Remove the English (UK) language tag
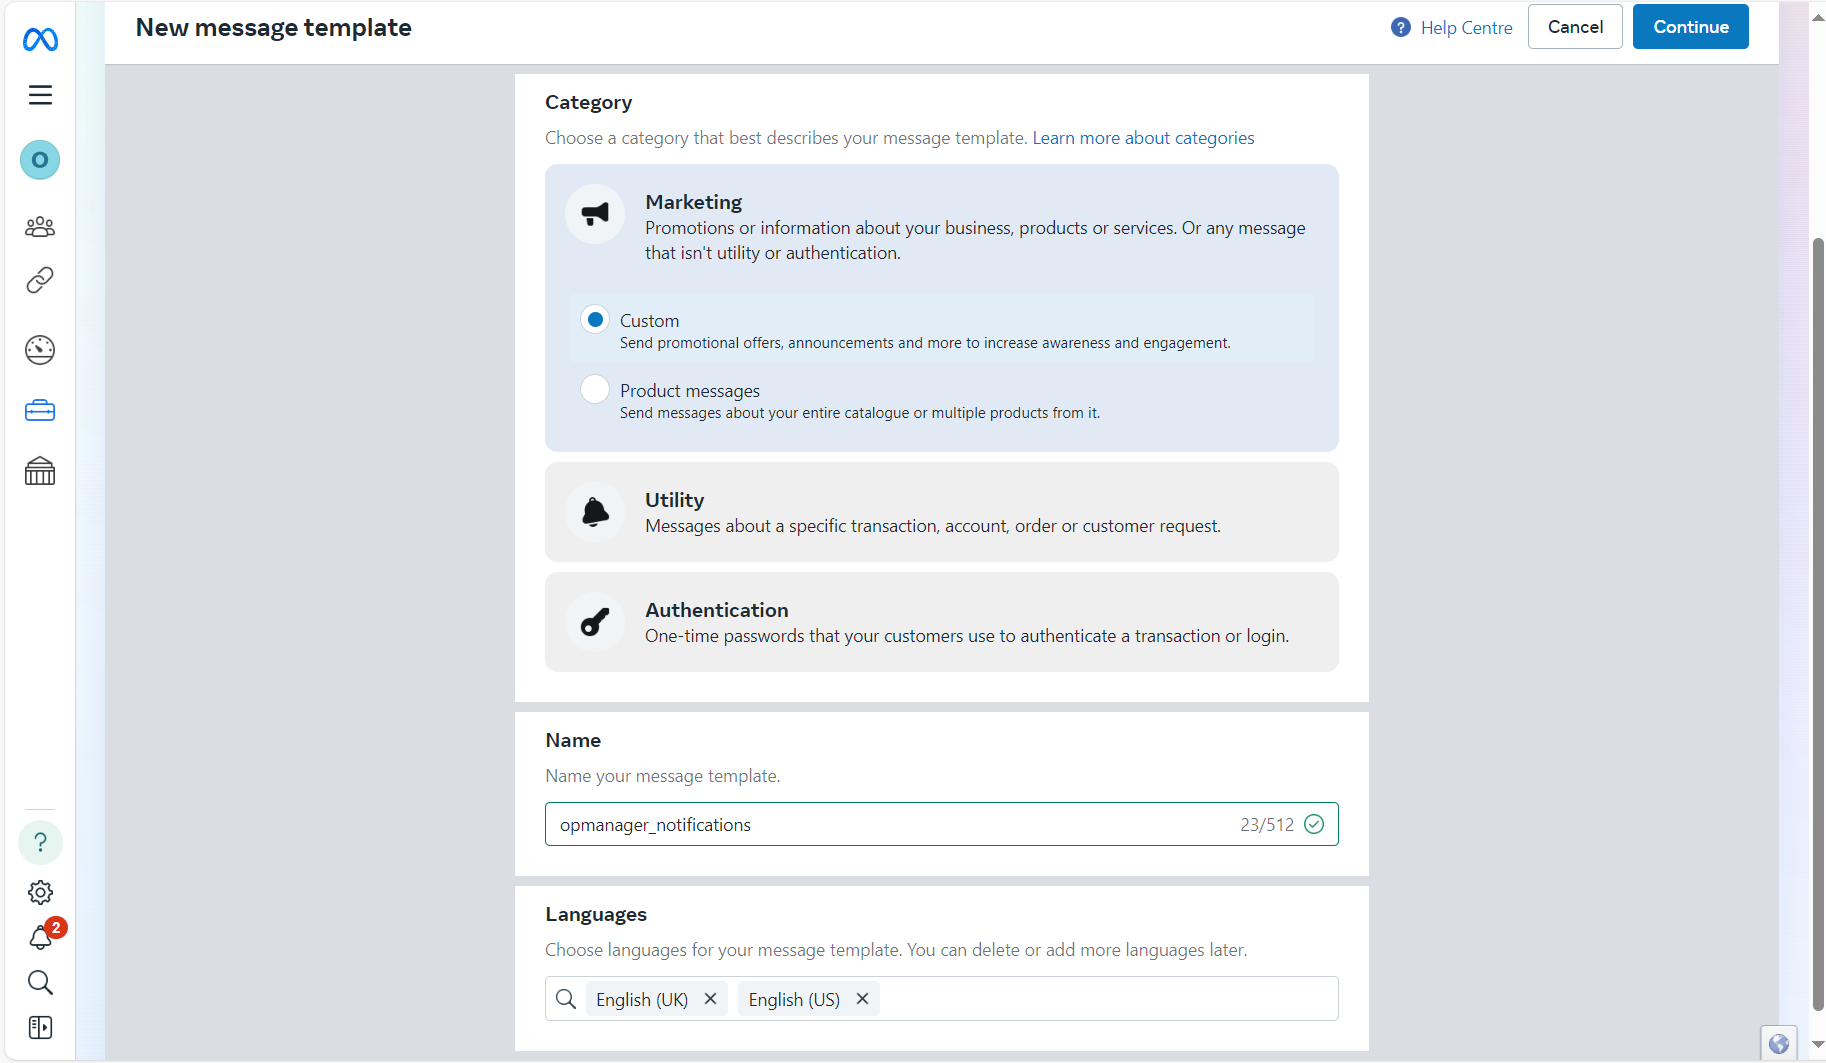This screenshot has height=1063, width=1826. [710, 999]
